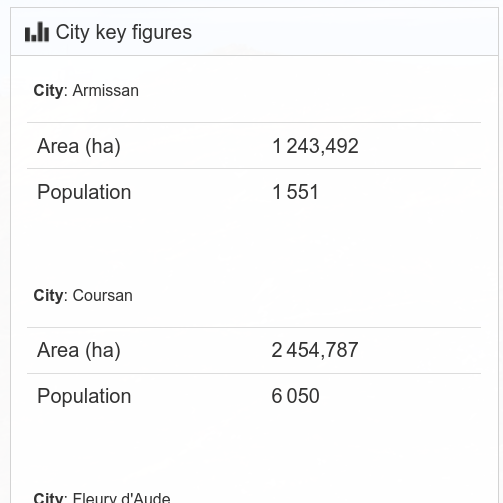503x503 pixels.
Task: Click the Area (ha) label under Coursan
Action: pyautogui.click(x=79, y=351)
